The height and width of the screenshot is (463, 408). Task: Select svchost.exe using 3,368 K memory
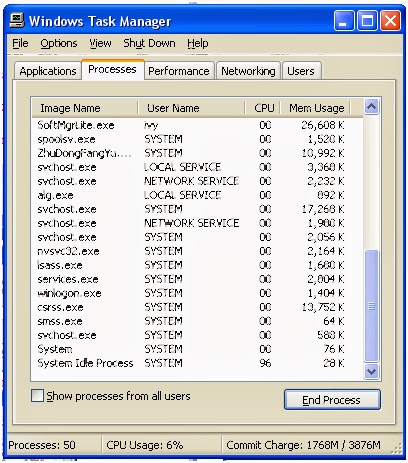[197, 167]
